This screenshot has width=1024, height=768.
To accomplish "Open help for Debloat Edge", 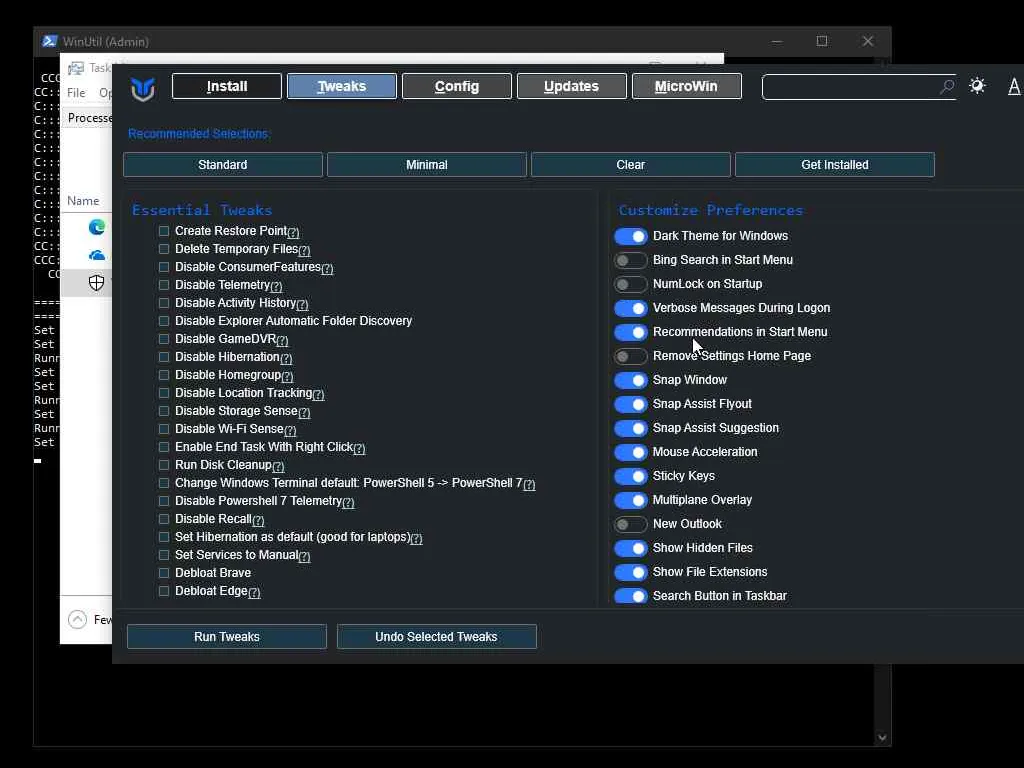I will pyautogui.click(x=254, y=593).
